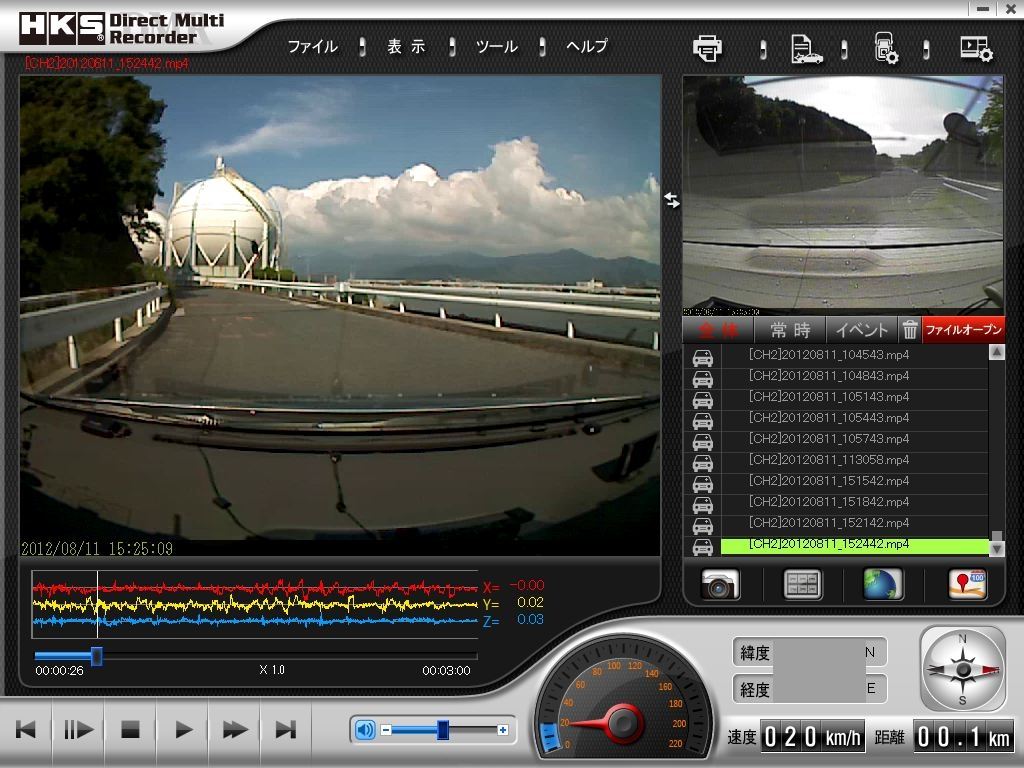Select file [CH2]20120811_105143.mp4
This screenshot has width=1024, height=768.
click(854, 396)
